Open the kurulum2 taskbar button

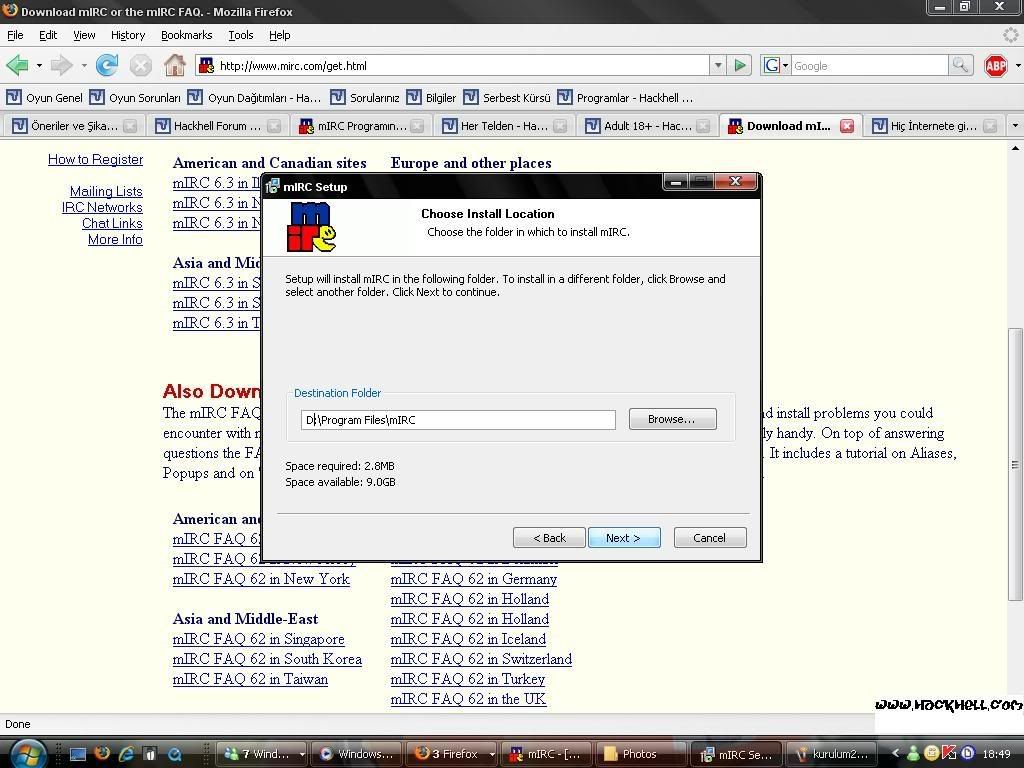(x=829, y=754)
